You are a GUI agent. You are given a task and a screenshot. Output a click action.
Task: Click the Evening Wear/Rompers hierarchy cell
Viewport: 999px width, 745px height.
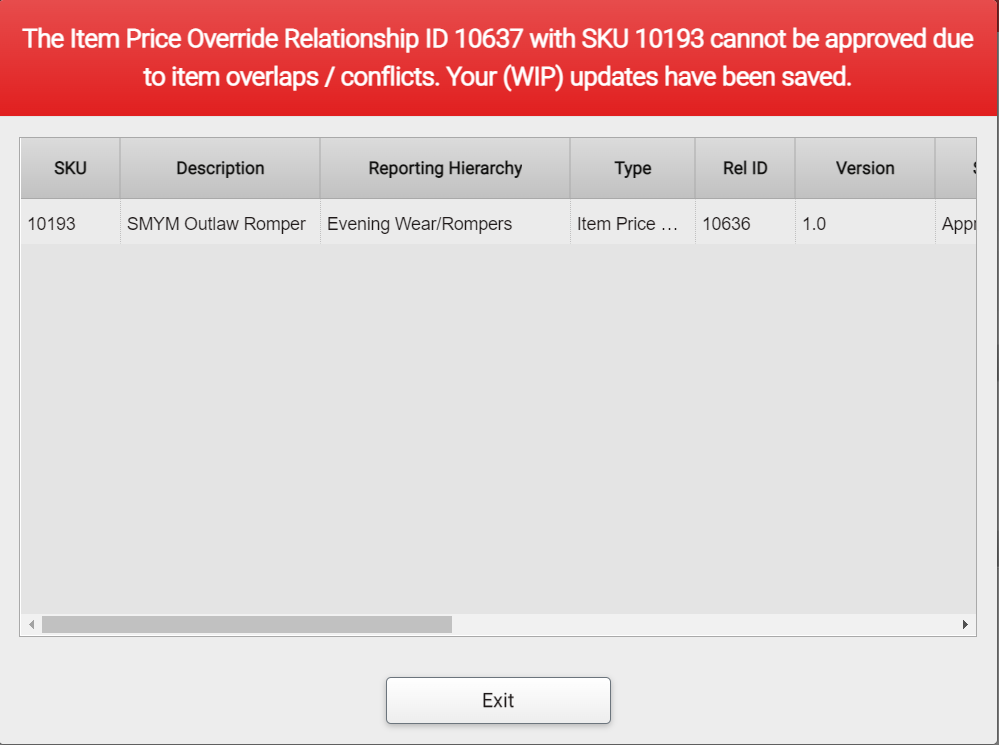coord(445,224)
